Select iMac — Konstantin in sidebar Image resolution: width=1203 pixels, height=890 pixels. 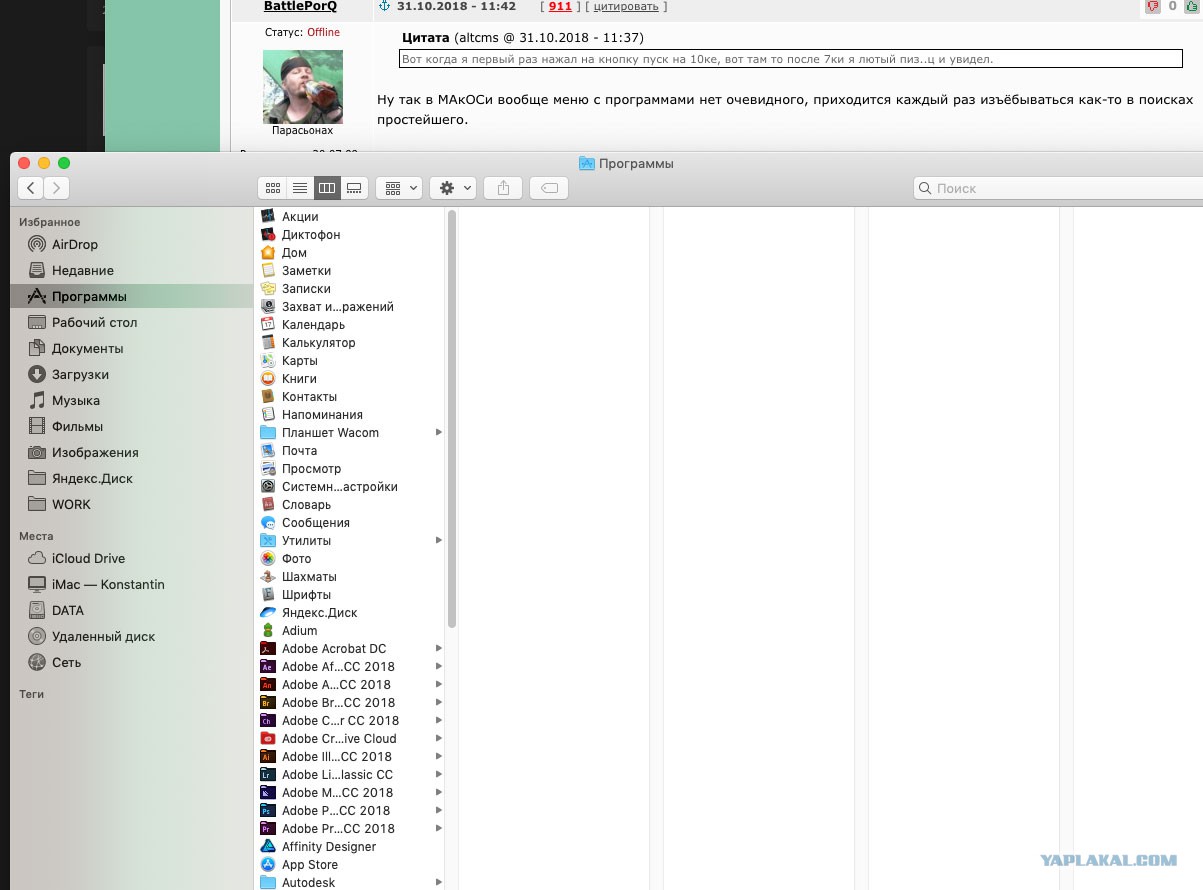(x=131, y=584)
